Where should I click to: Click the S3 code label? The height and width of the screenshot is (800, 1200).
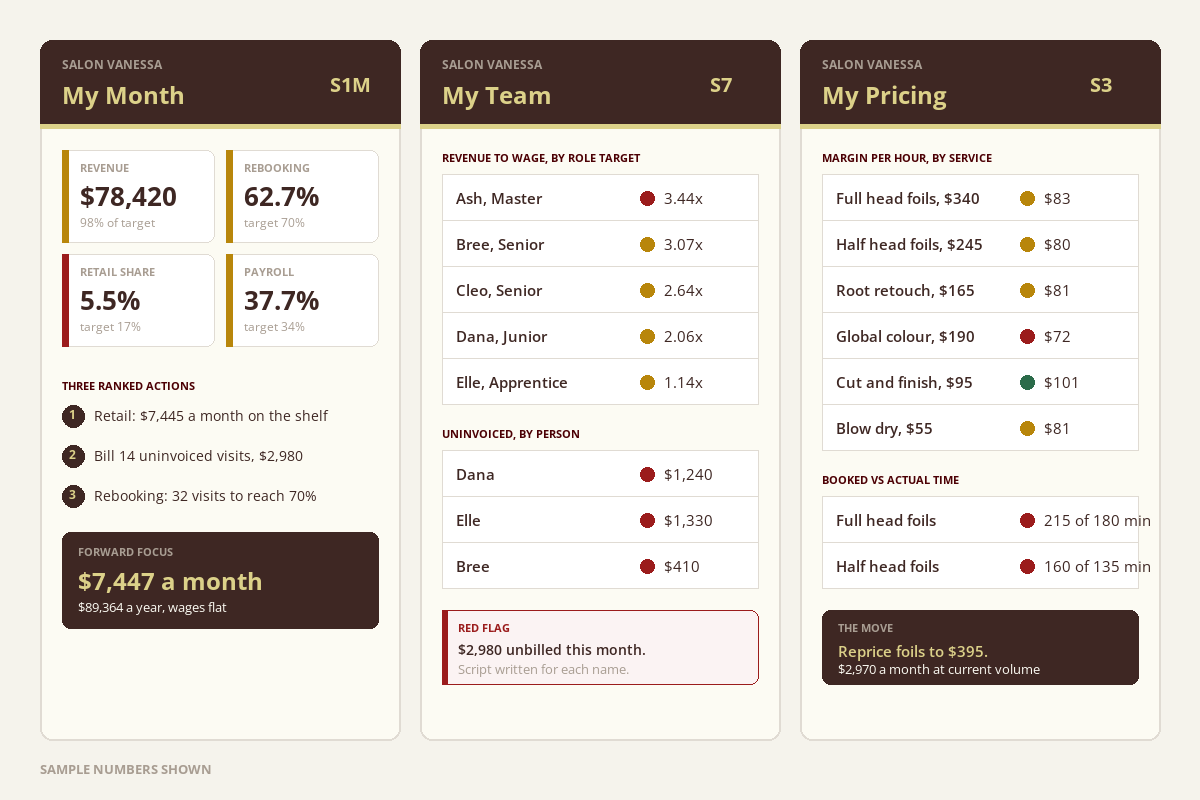pos(1101,85)
